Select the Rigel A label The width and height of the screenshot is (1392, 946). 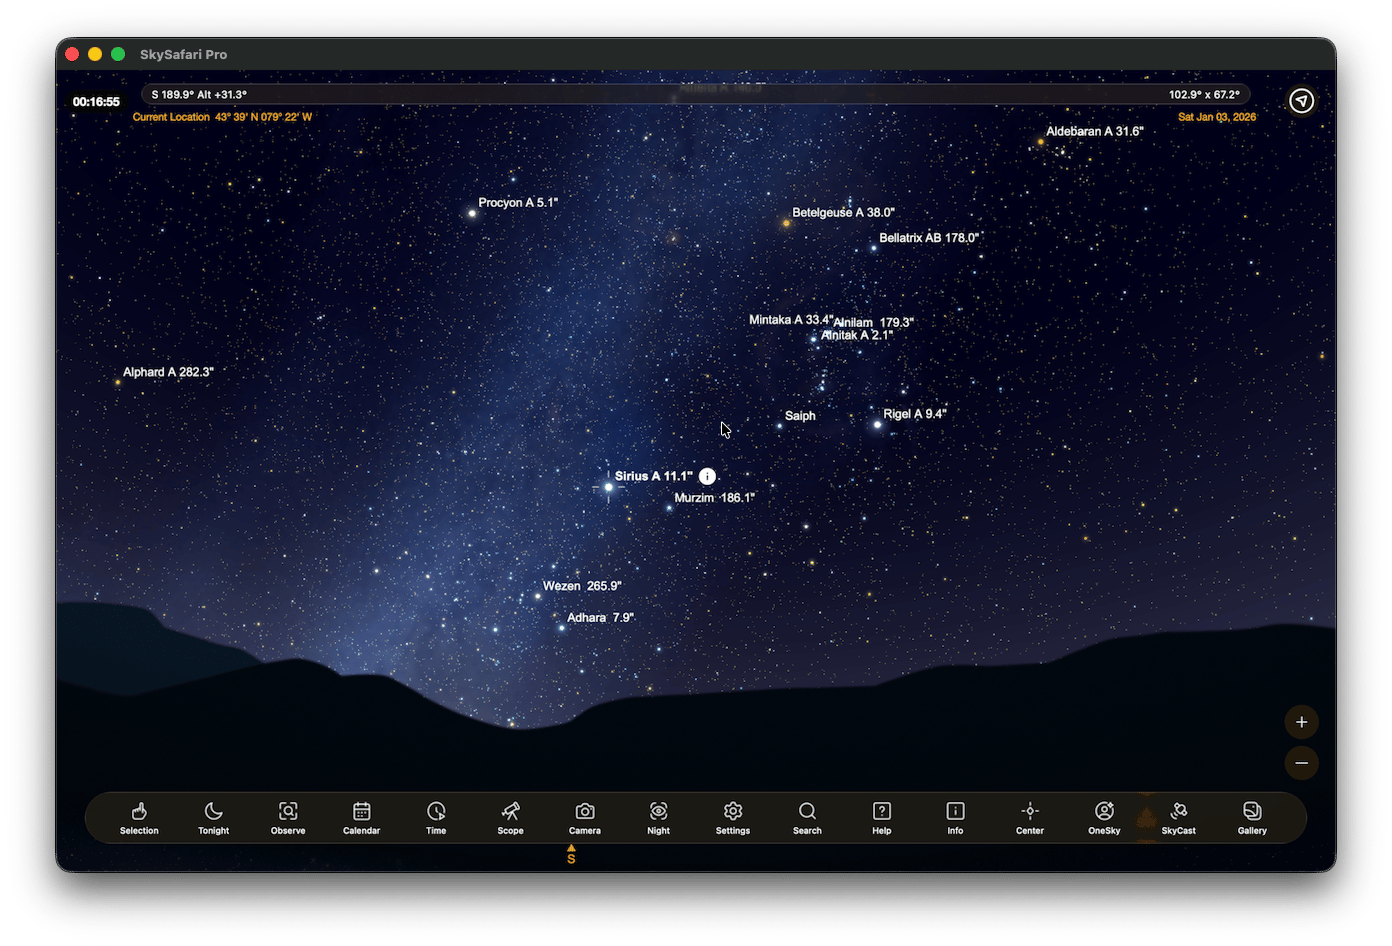pos(914,414)
